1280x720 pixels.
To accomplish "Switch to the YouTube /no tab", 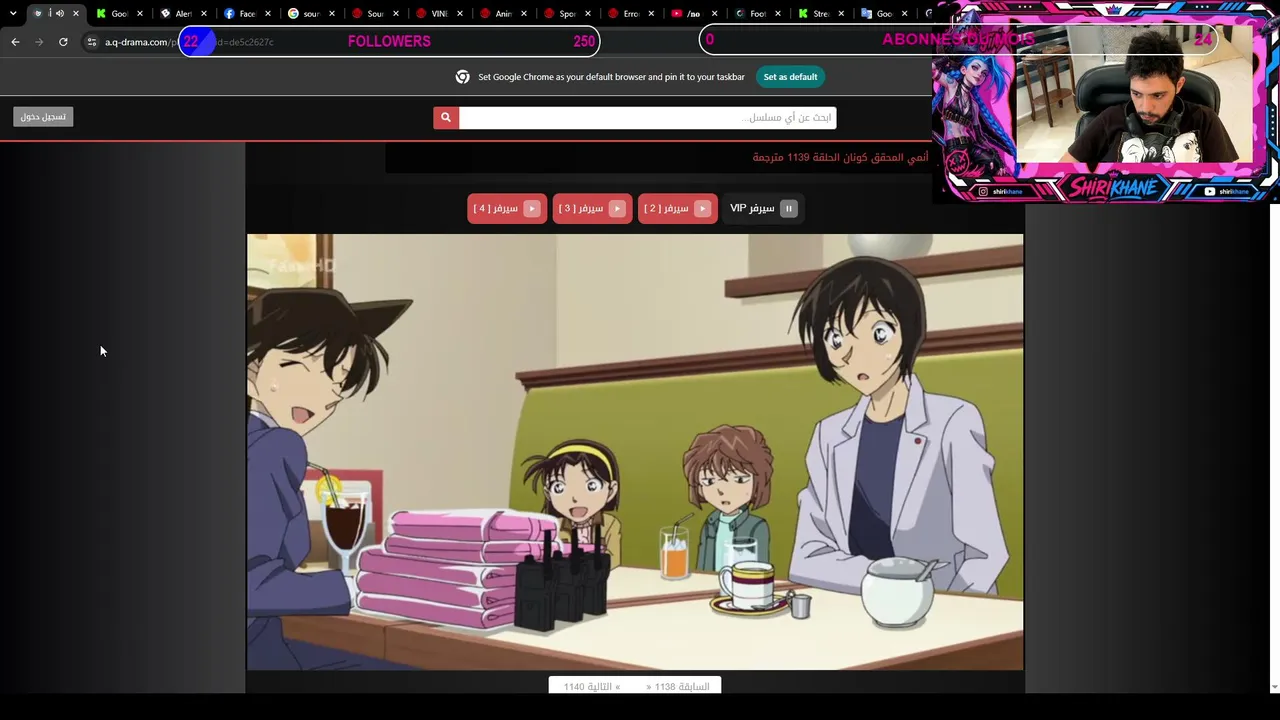I will coord(694,13).
